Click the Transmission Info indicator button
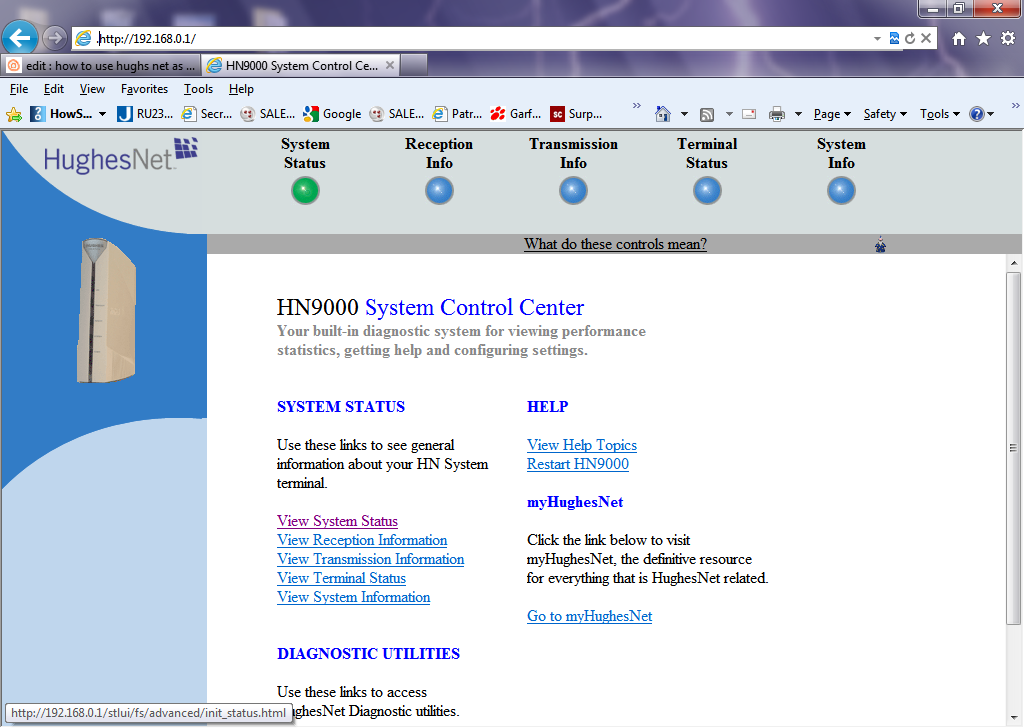 [x=573, y=190]
